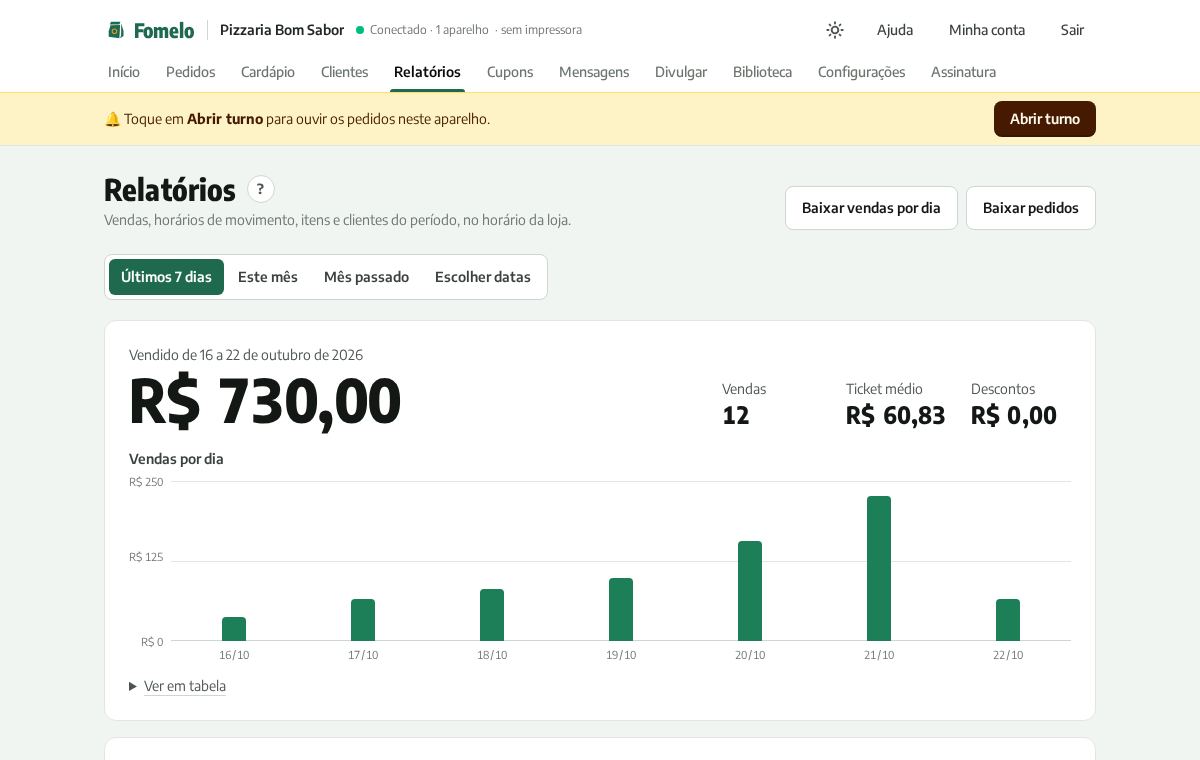
Task: Click the Abrir turno button
Action: pos(1045,119)
